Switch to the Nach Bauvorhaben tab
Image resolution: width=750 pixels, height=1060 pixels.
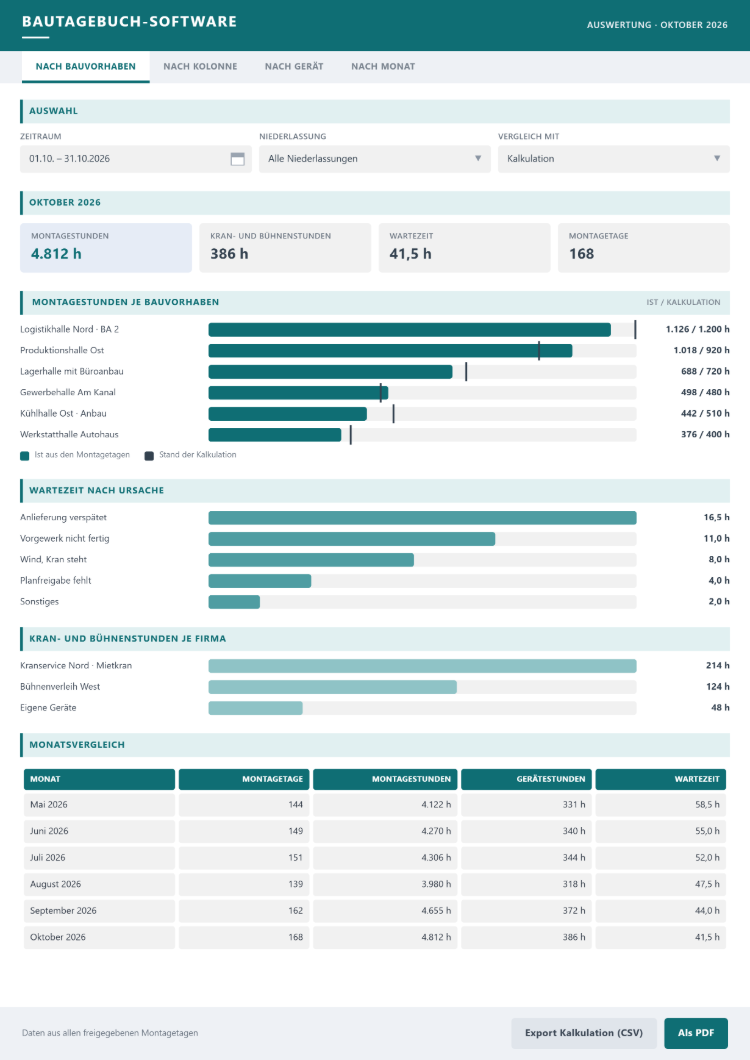86,66
